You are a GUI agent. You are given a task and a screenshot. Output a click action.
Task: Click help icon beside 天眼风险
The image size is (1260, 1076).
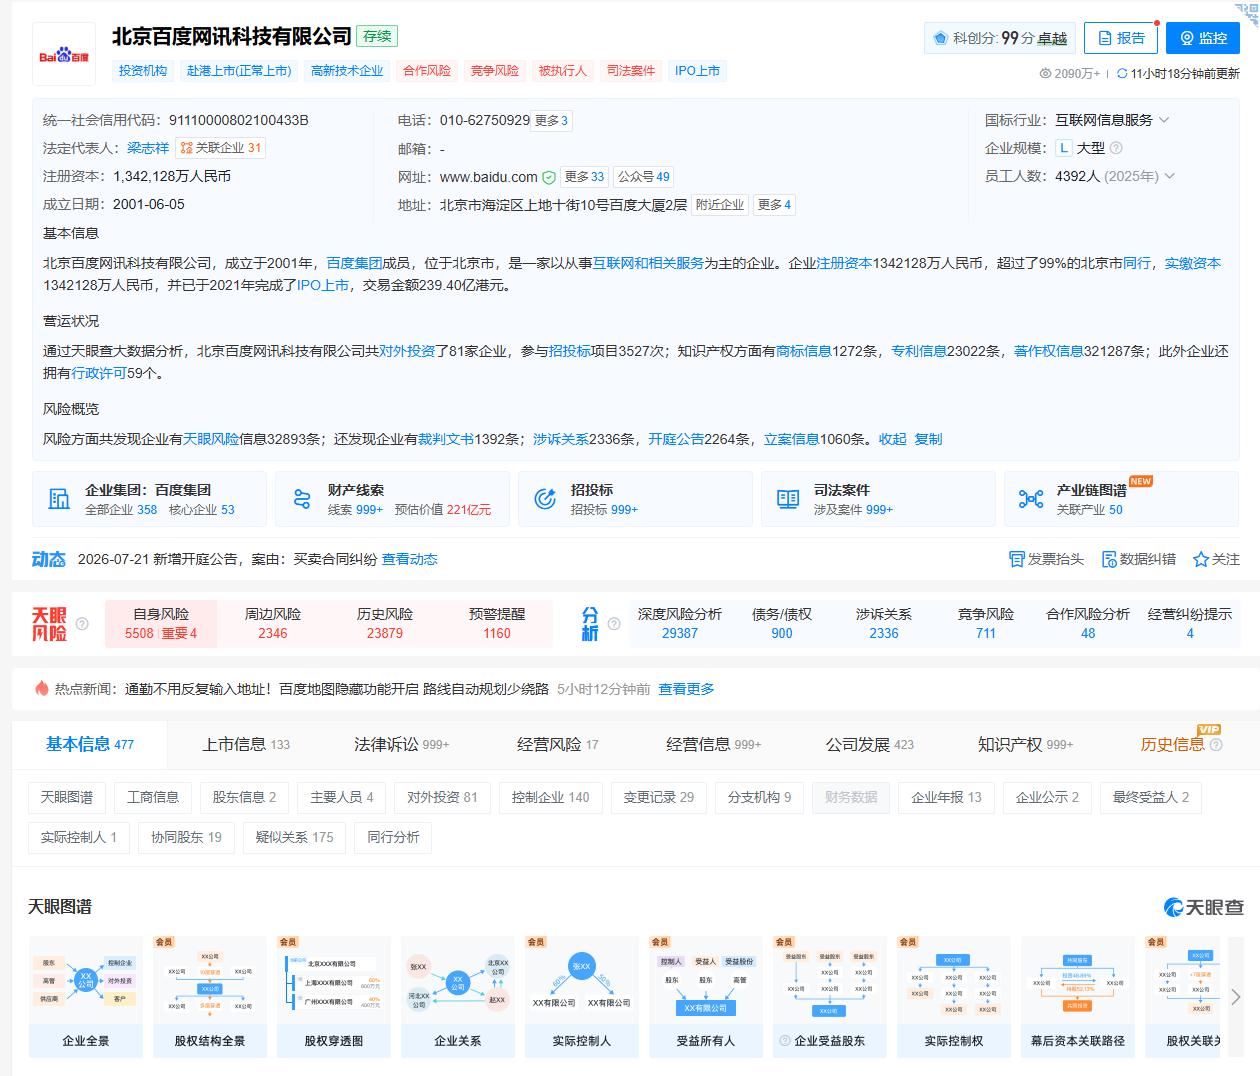pyautogui.click(x=82, y=624)
